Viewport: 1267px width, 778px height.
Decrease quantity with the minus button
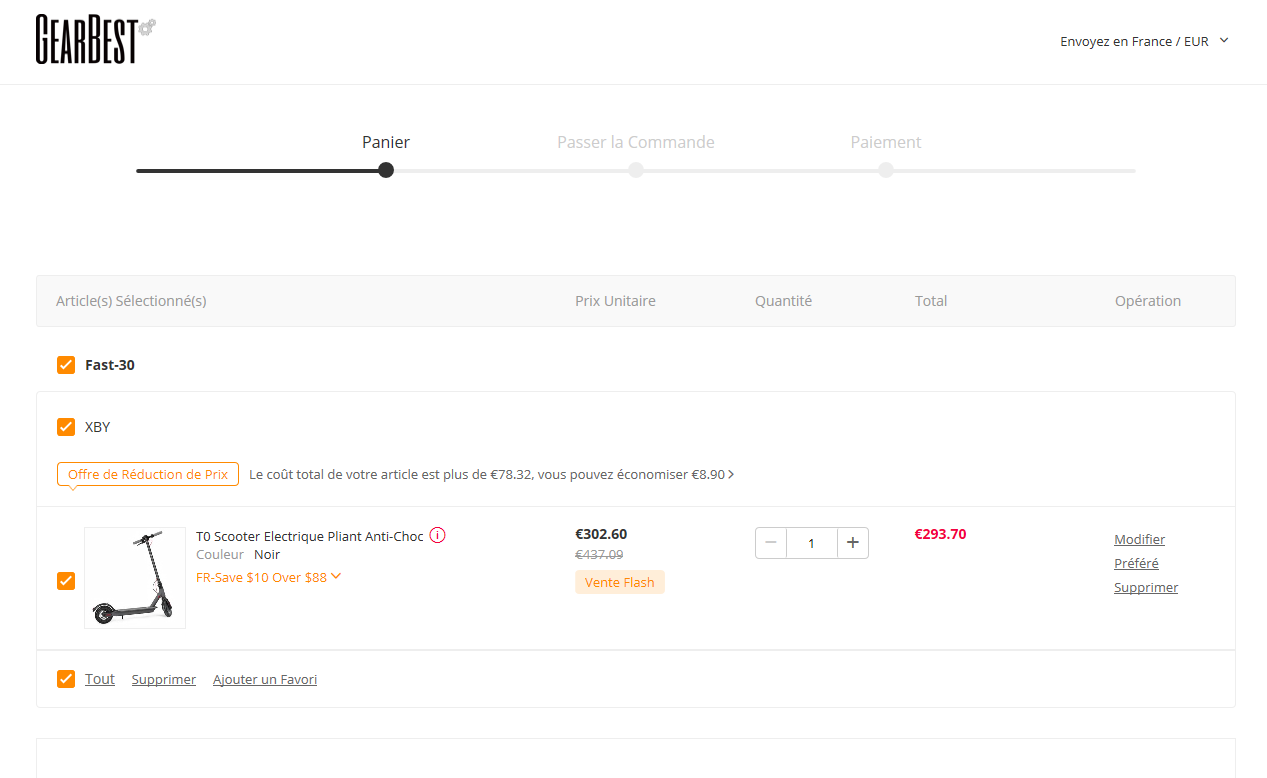[771, 543]
